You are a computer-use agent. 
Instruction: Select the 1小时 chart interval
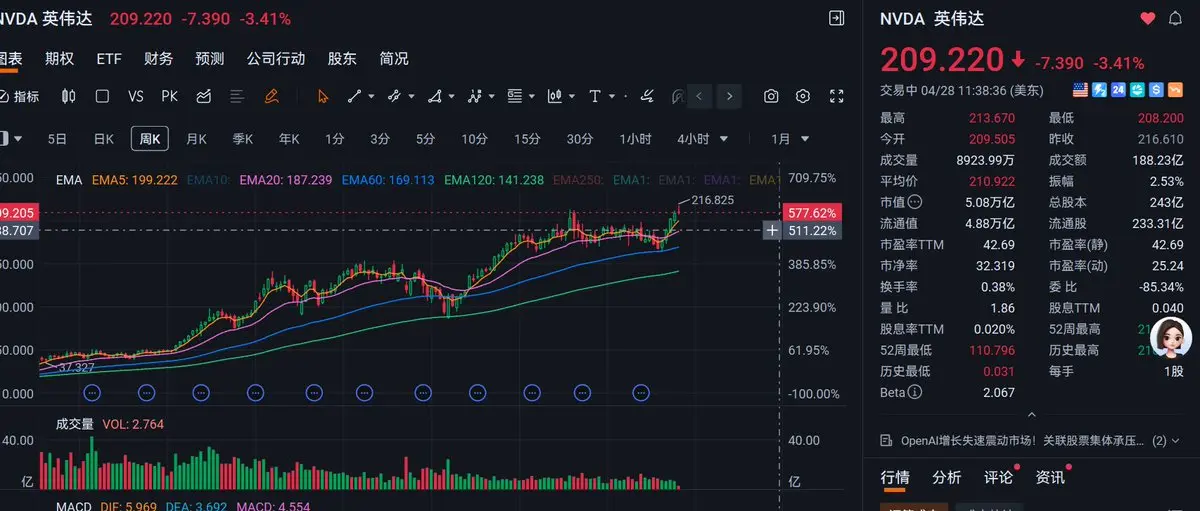635,139
